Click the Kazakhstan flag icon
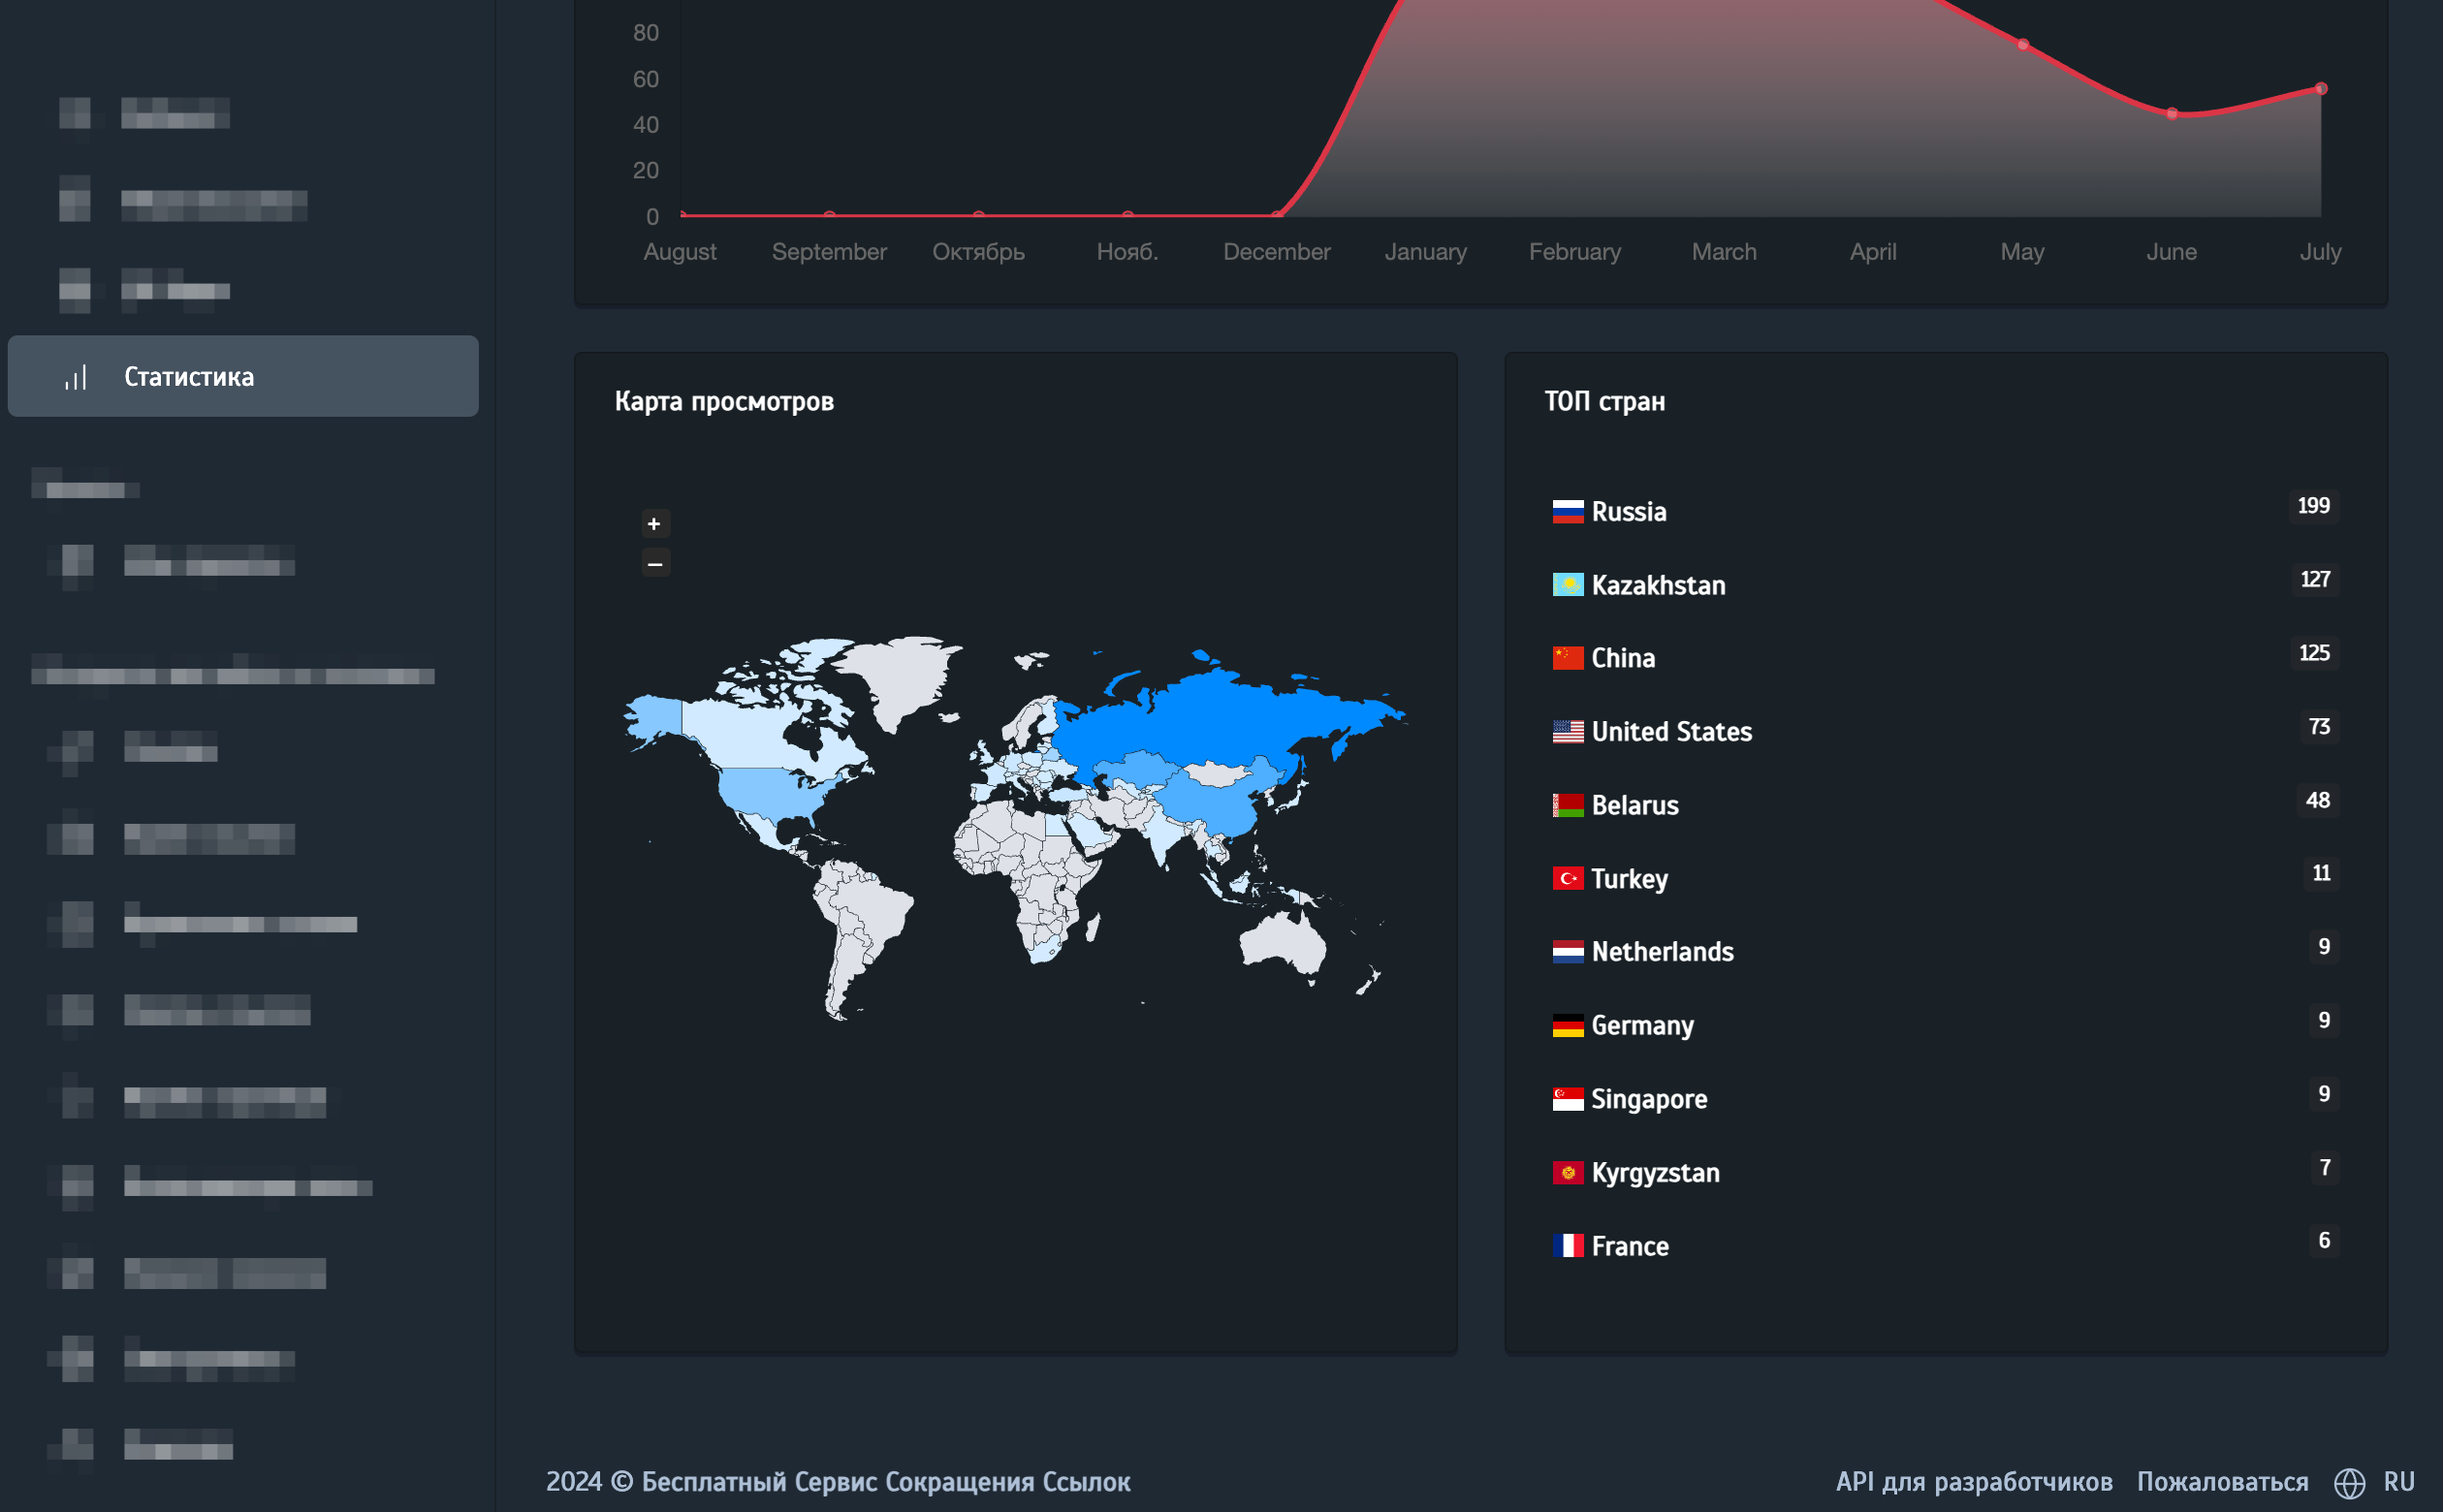The width and height of the screenshot is (2443, 1512). coord(1567,585)
